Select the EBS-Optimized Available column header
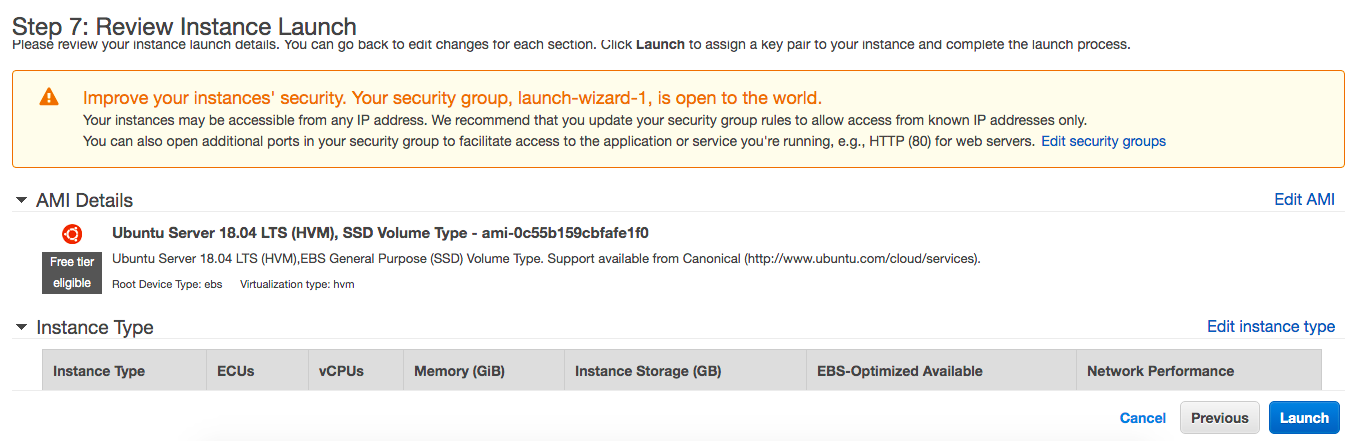This screenshot has height=441, width=1353. click(x=899, y=371)
